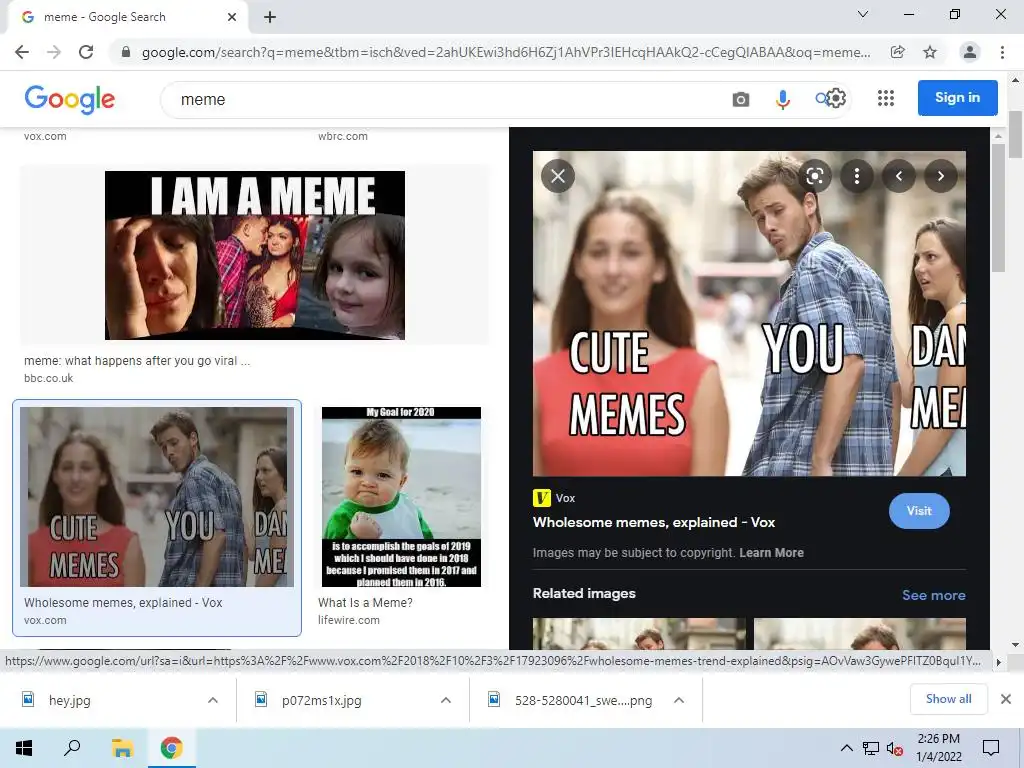Open Google apps grid

pyautogui.click(x=886, y=98)
